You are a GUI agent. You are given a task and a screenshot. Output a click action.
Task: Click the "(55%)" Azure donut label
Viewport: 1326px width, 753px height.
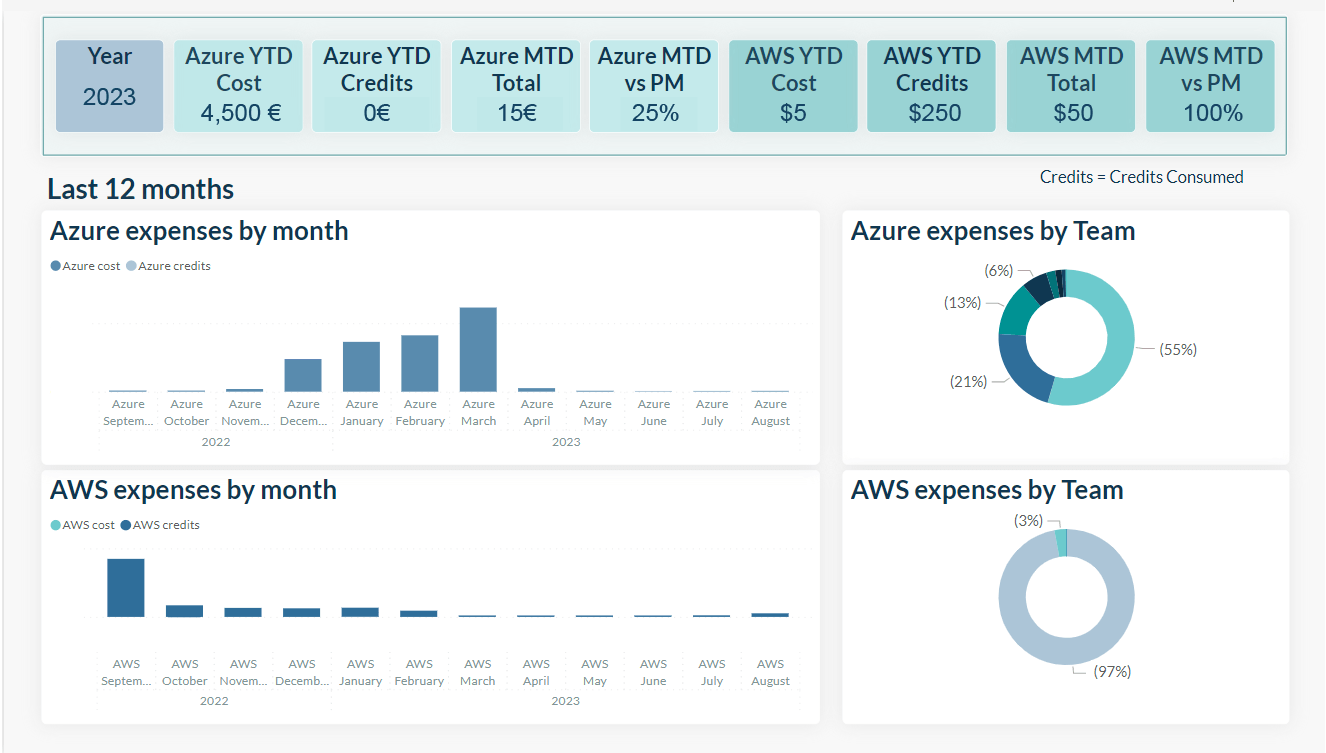point(1178,350)
